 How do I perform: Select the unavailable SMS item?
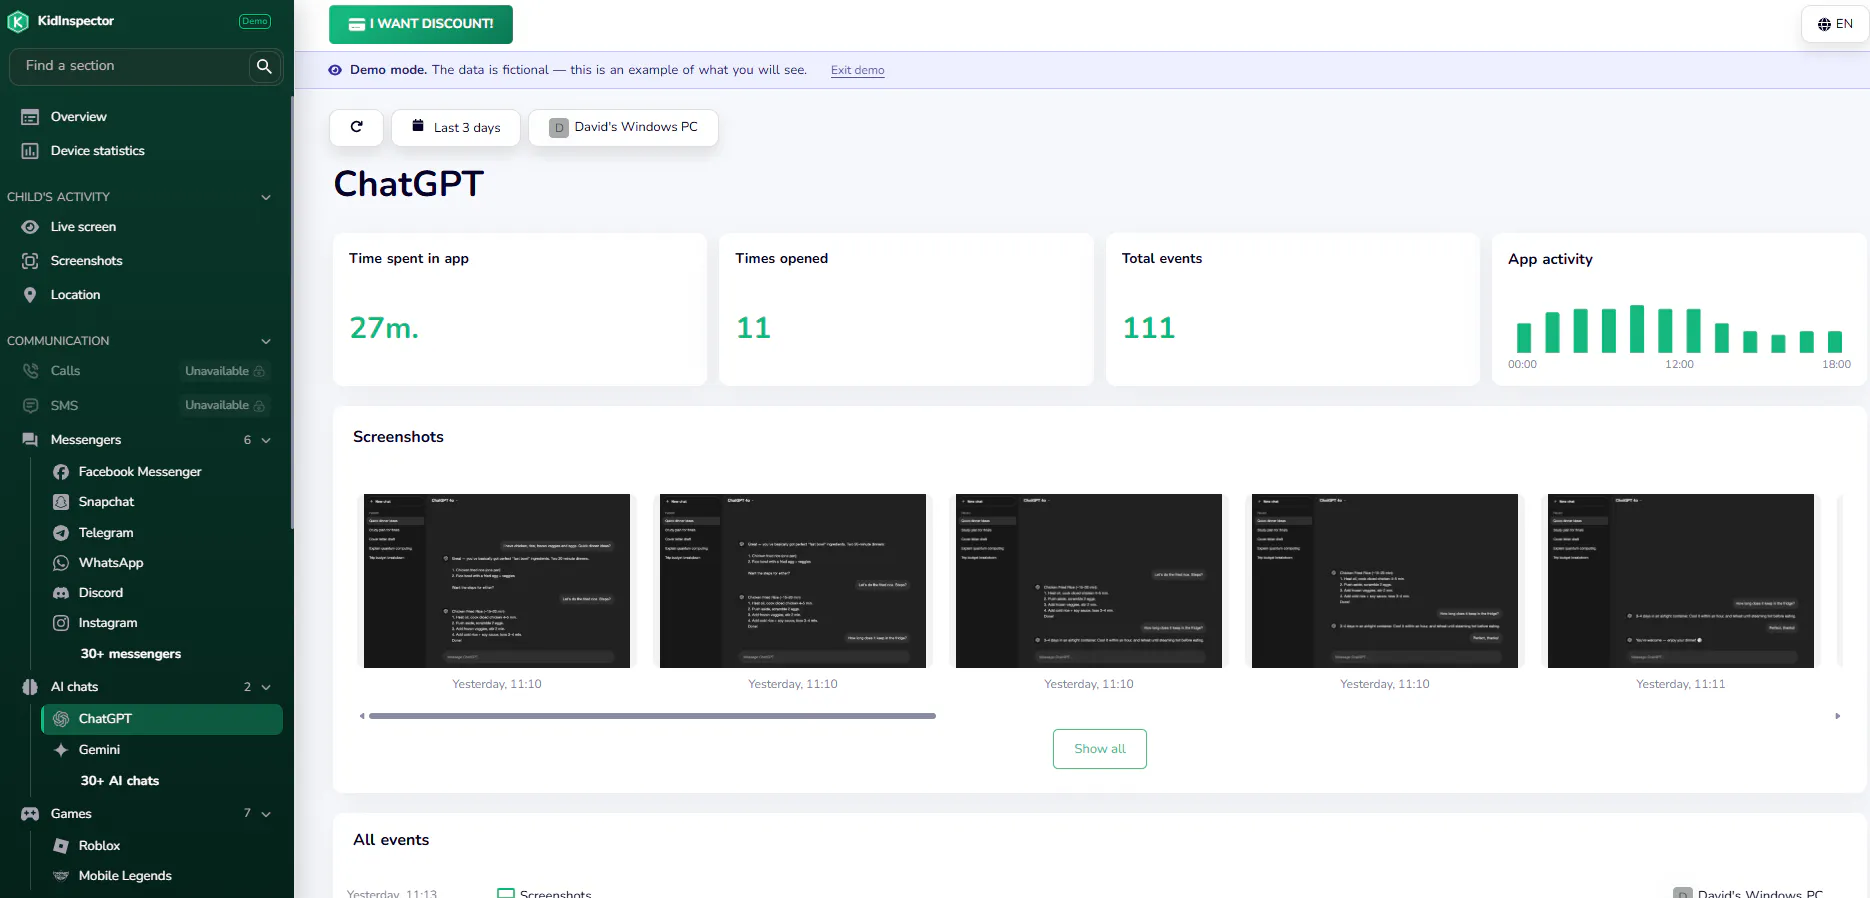tap(146, 405)
